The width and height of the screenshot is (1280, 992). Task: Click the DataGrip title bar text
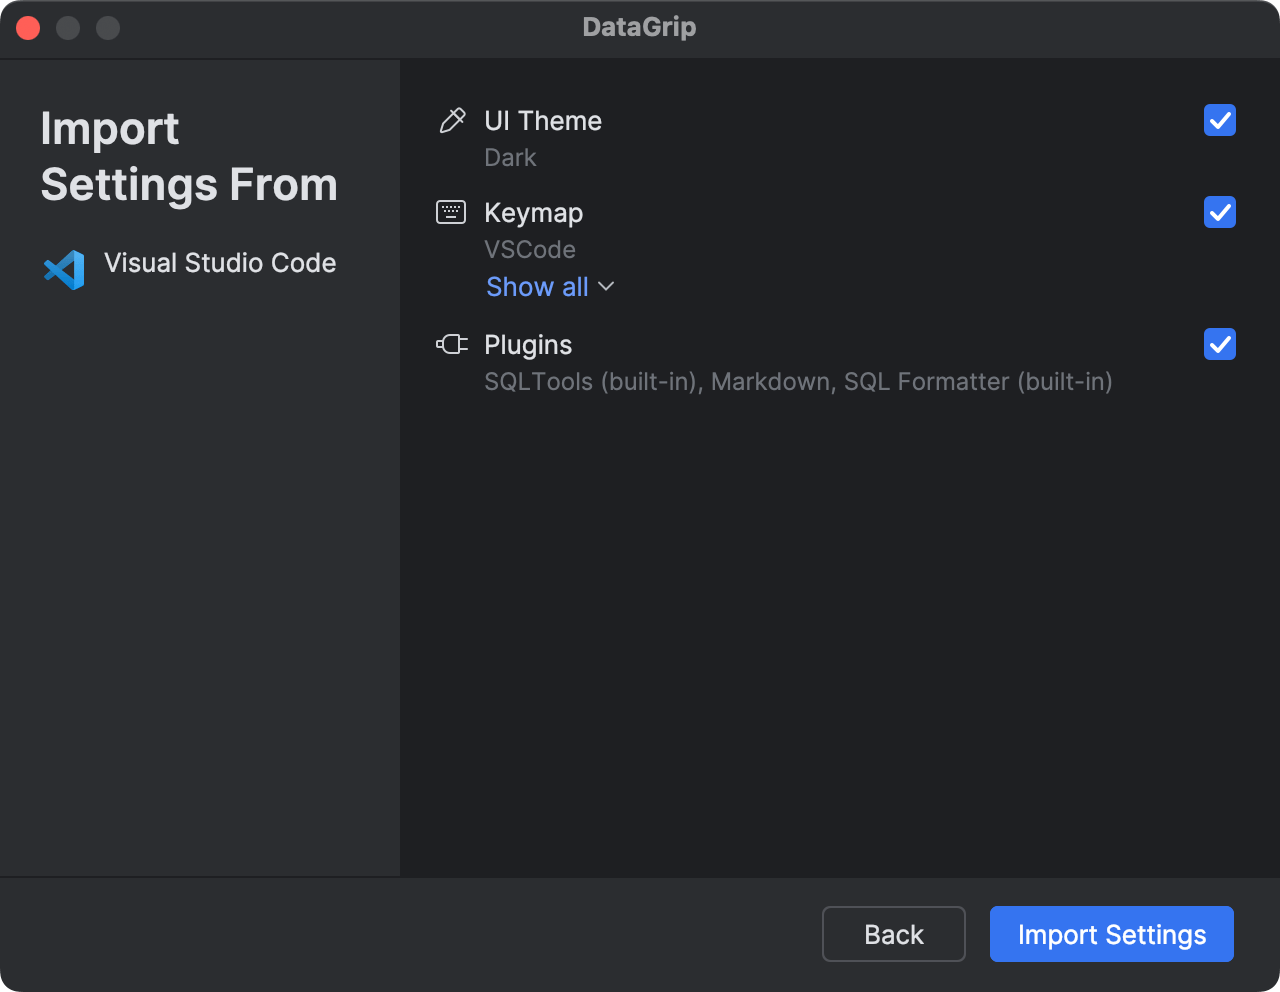click(639, 27)
